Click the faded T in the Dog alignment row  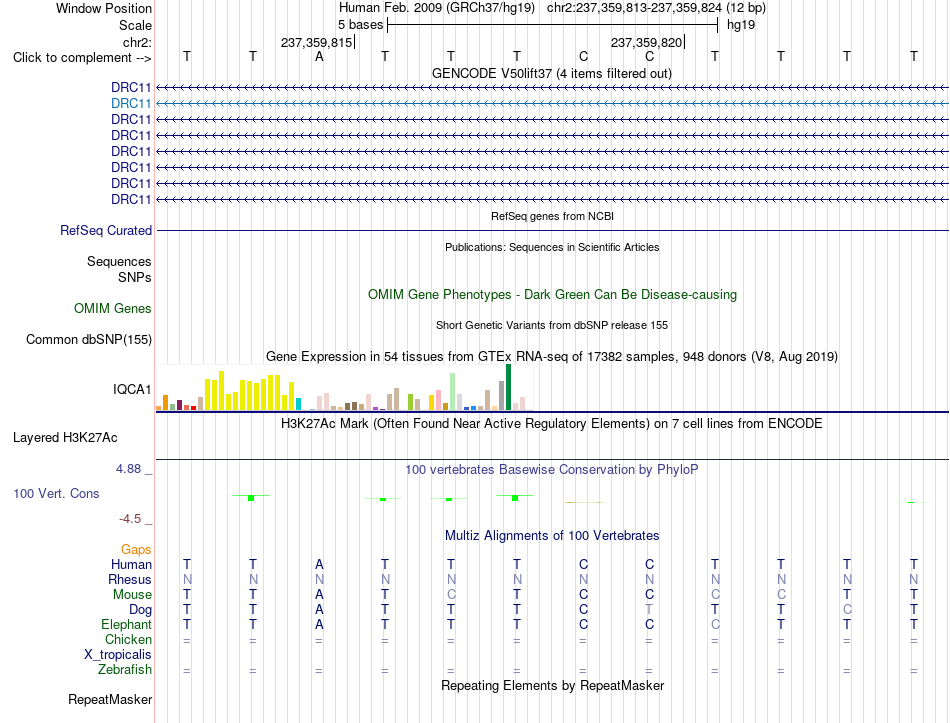click(649, 610)
